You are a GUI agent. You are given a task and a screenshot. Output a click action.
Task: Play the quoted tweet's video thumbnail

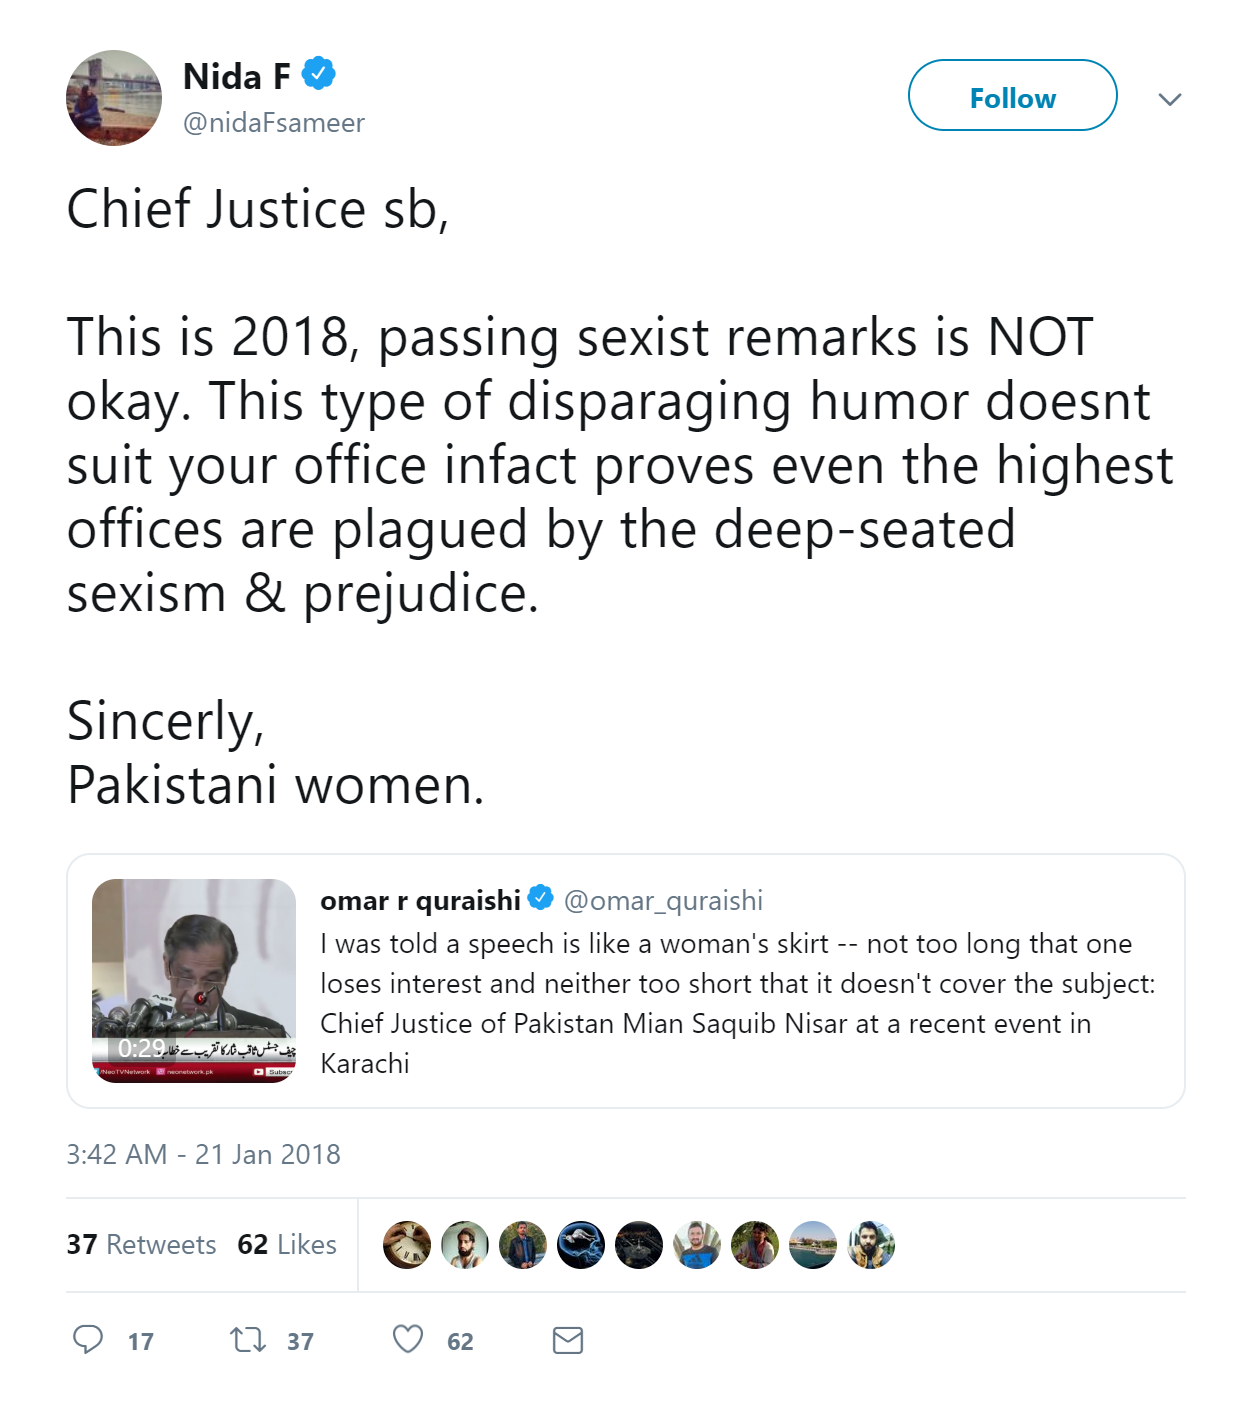(194, 981)
